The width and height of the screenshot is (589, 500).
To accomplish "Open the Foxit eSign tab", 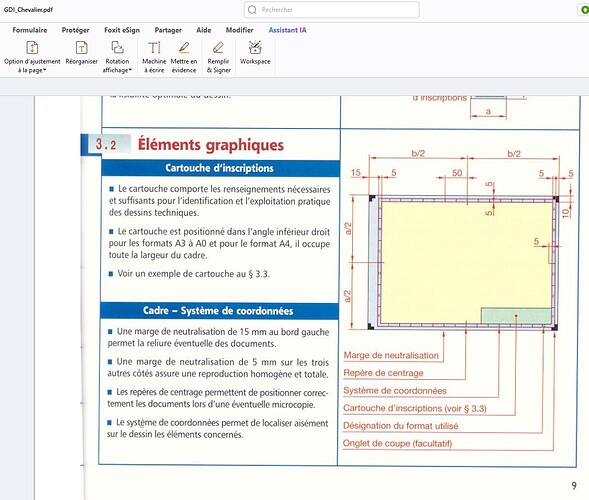I will coord(122,30).
